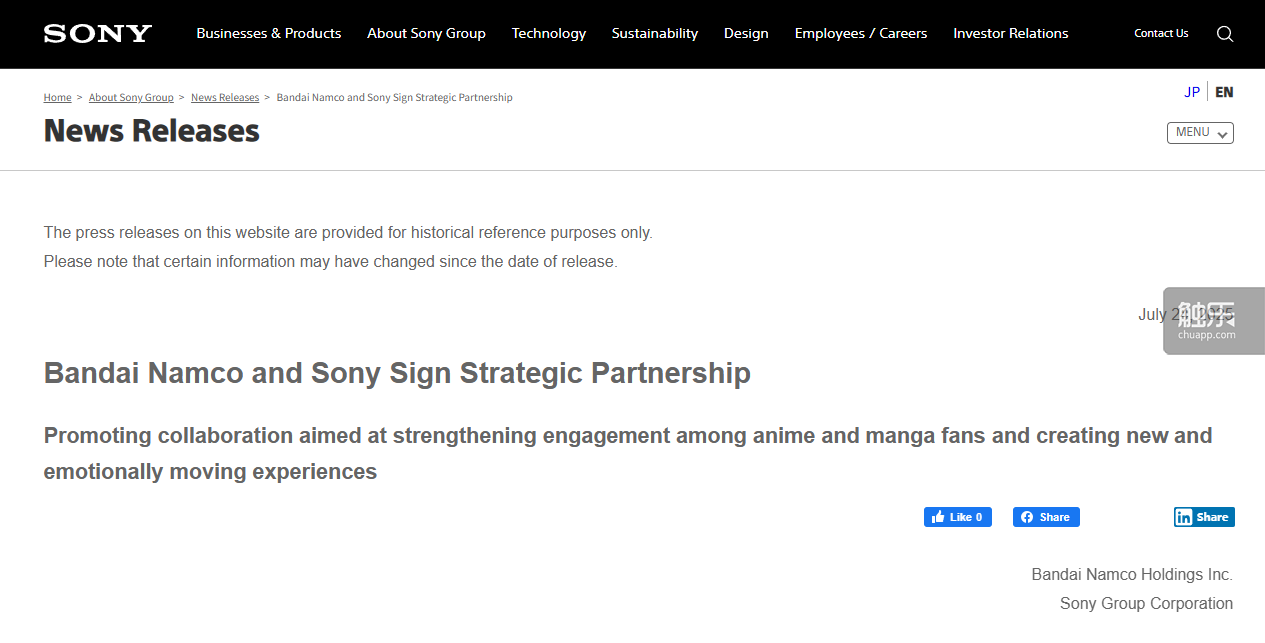Open Employees / Careers menu

[861, 34]
